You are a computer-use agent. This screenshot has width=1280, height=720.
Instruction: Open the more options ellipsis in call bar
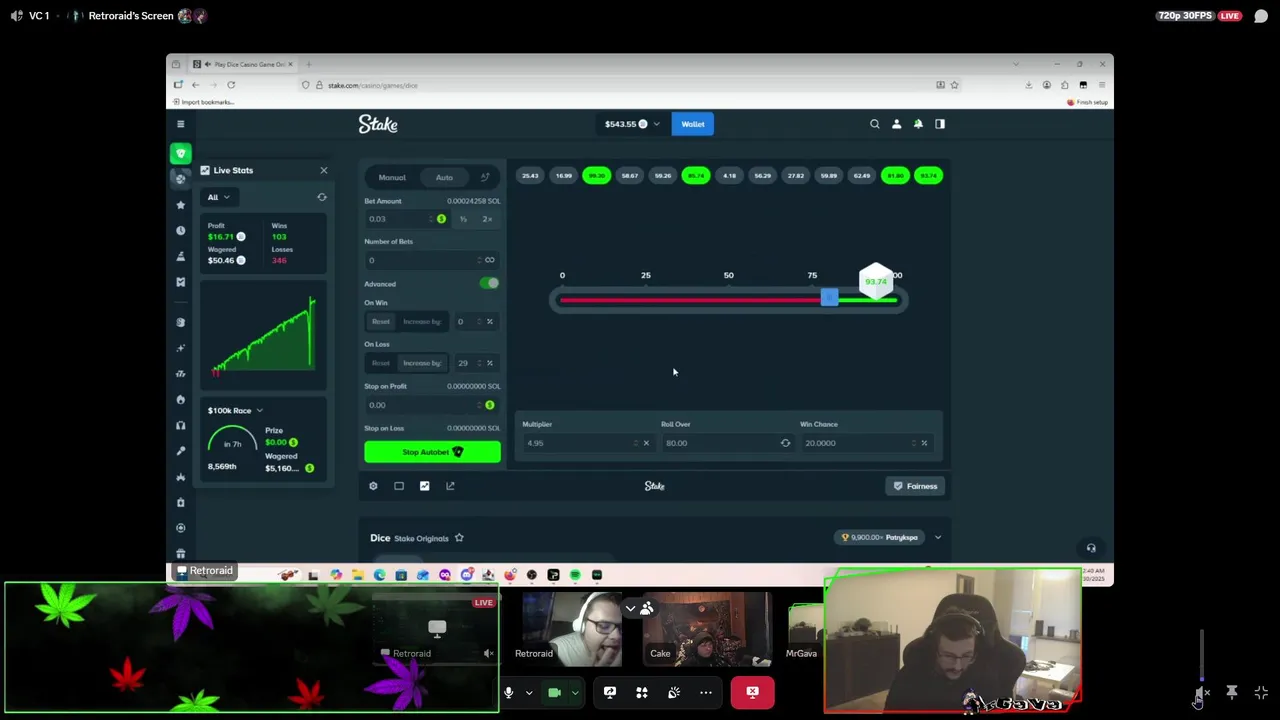[706, 692]
